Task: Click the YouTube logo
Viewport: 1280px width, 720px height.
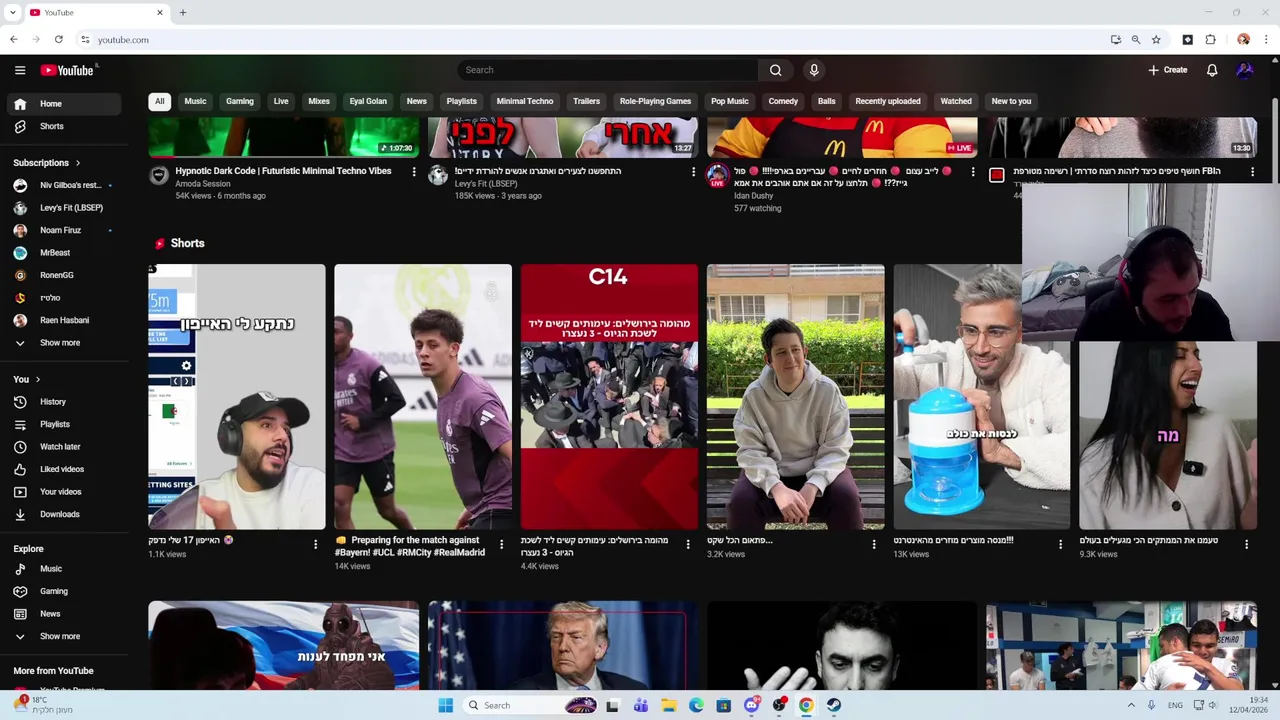Action: (67, 70)
